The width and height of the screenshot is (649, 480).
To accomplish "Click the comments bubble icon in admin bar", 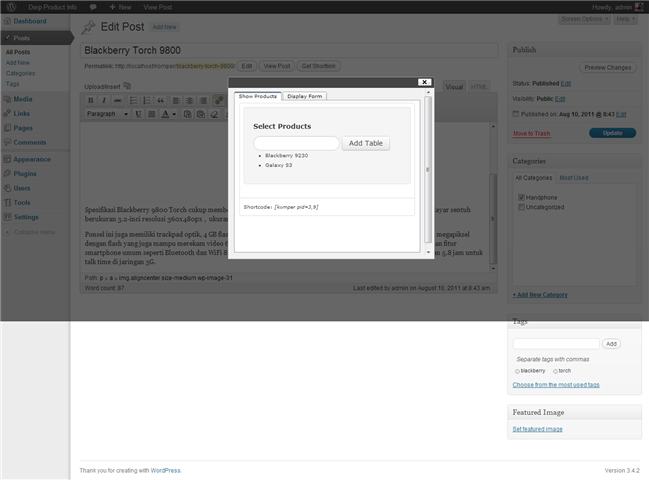I will coord(93,7).
